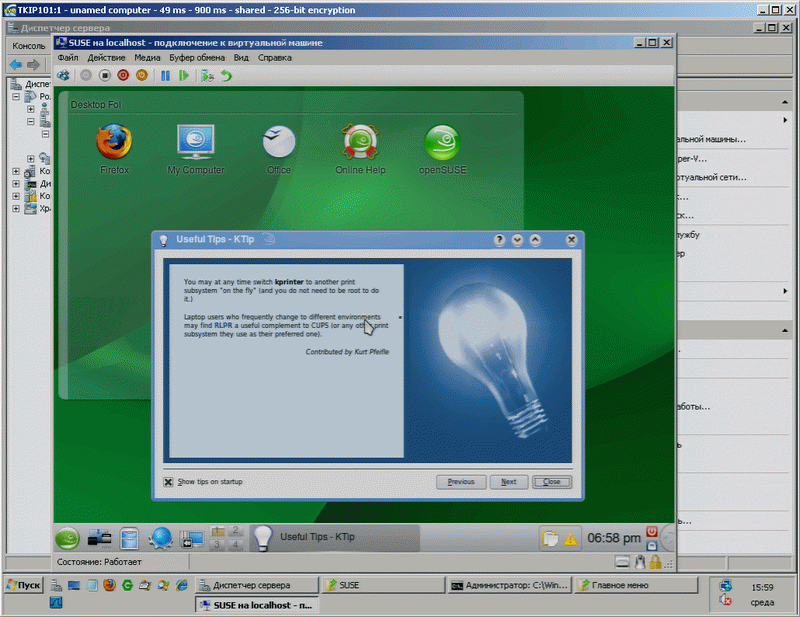Open the Online Help desktop icon
This screenshot has width=800, height=617.
360,149
